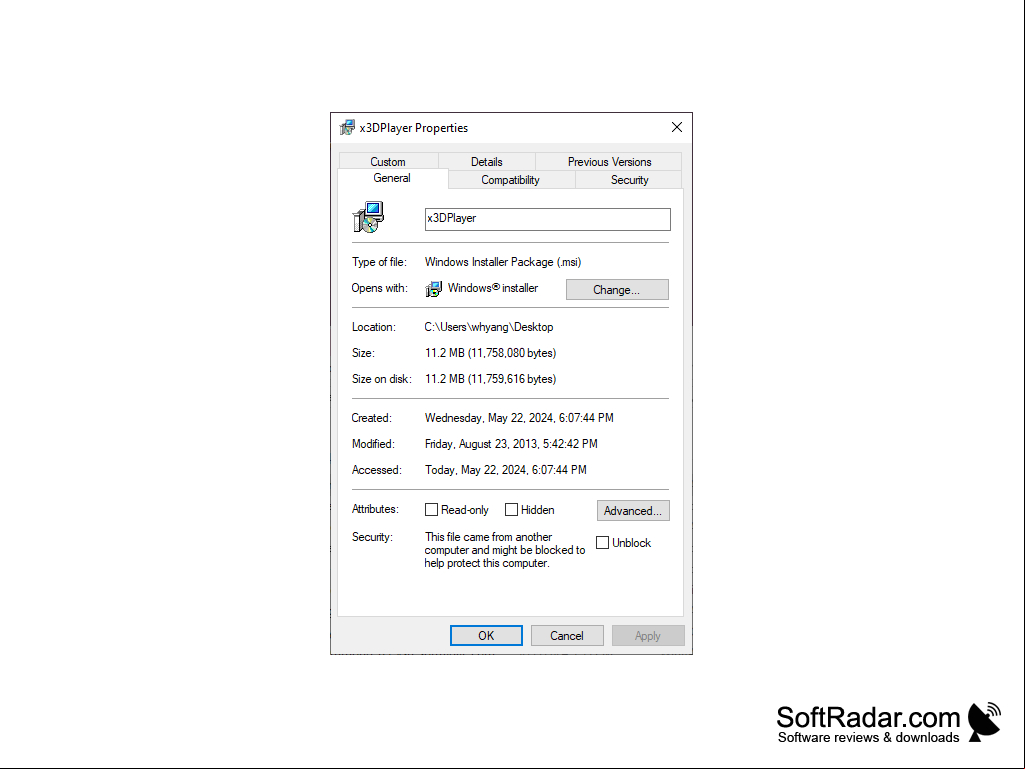
Task: Select the C:\Users\whyang\Desktop location text
Action: 489,327
